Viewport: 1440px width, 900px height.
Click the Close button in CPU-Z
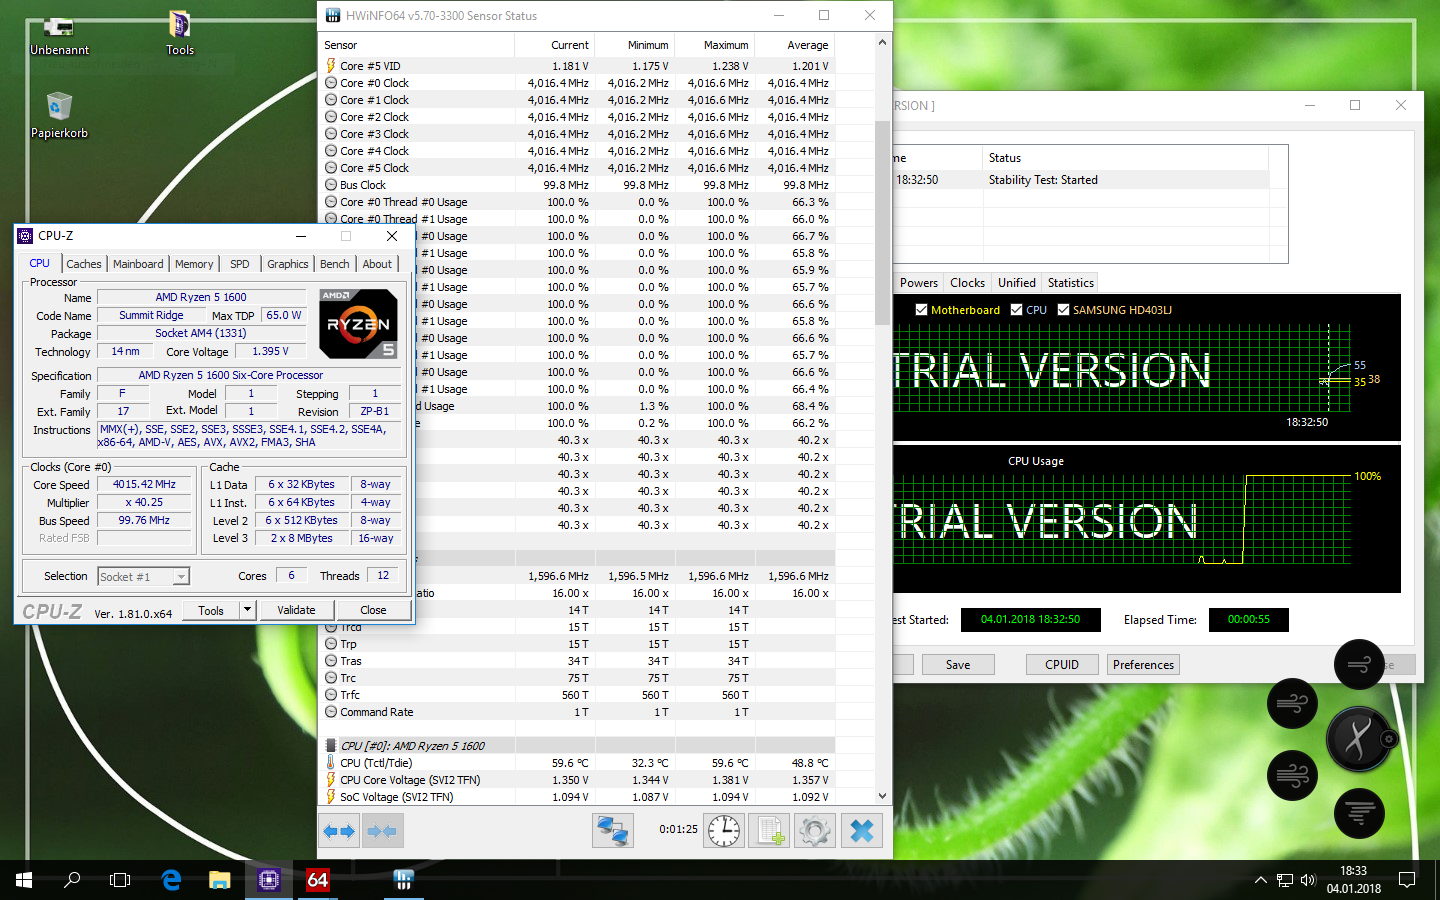(x=373, y=610)
